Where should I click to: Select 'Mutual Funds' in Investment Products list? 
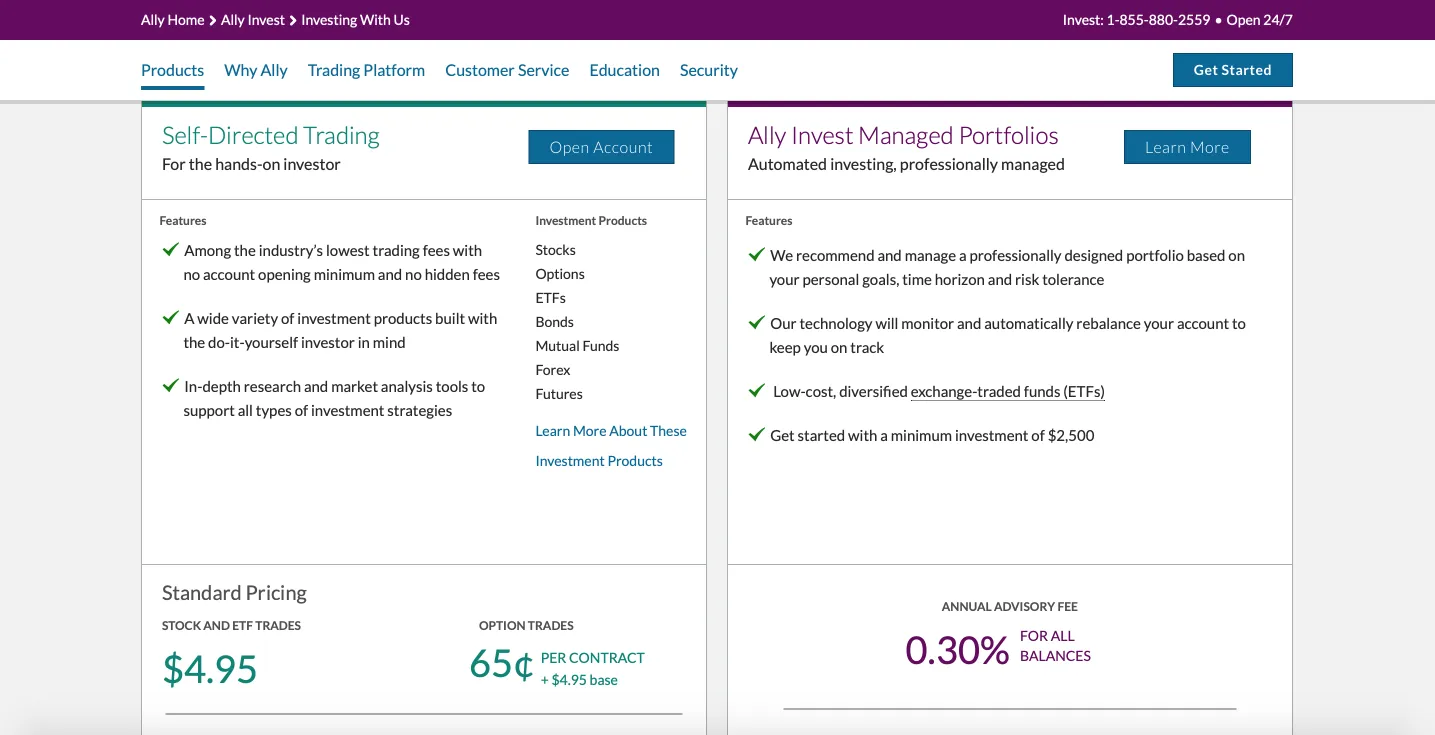click(577, 346)
